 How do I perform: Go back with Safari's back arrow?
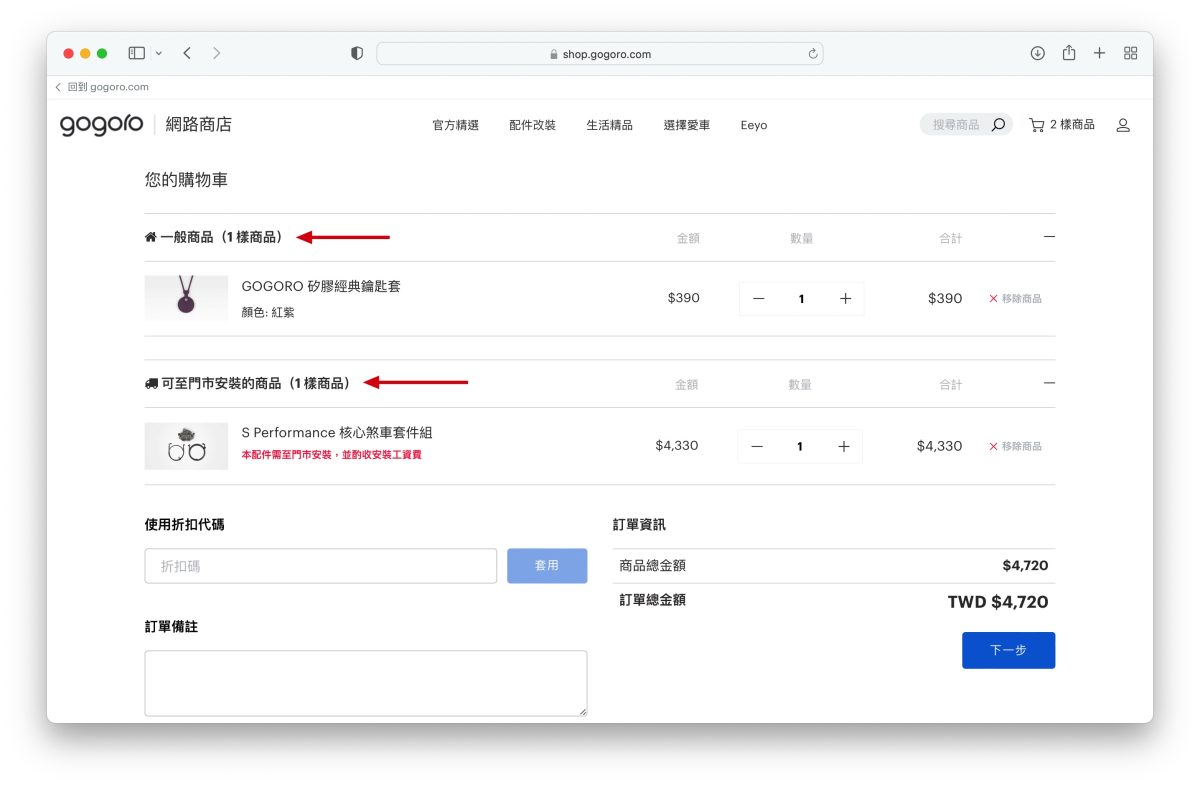click(x=187, y=53)
